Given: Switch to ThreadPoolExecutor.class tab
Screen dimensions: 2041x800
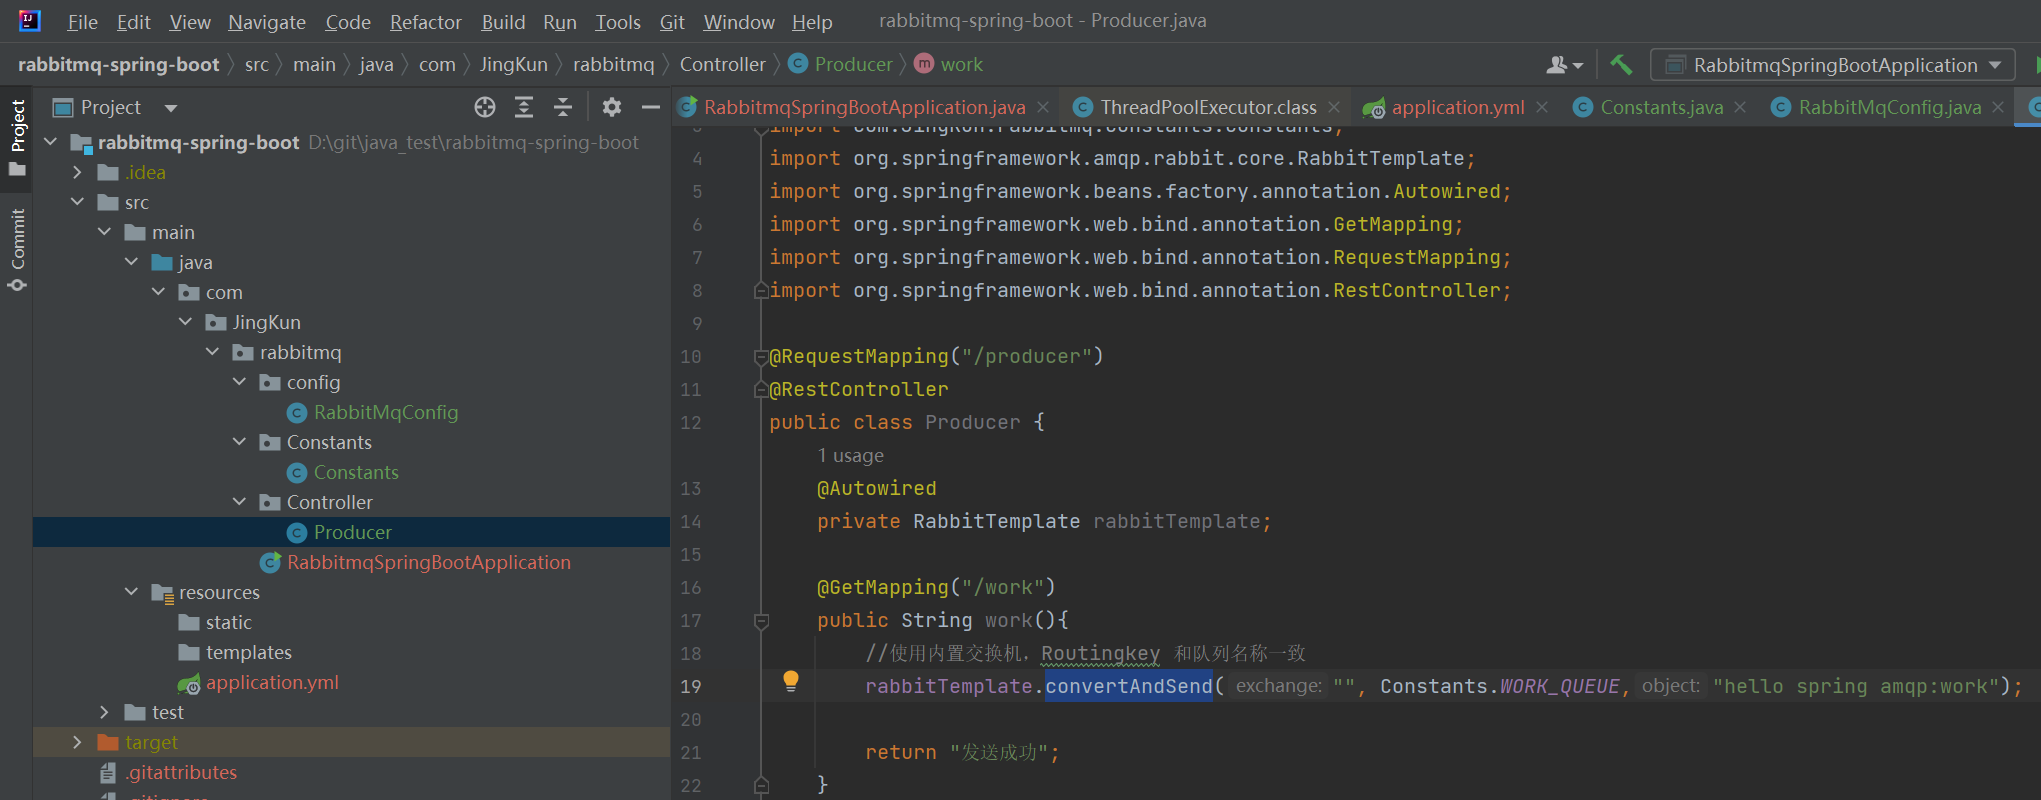Looking at the screenshot, I should (1208, 107).
